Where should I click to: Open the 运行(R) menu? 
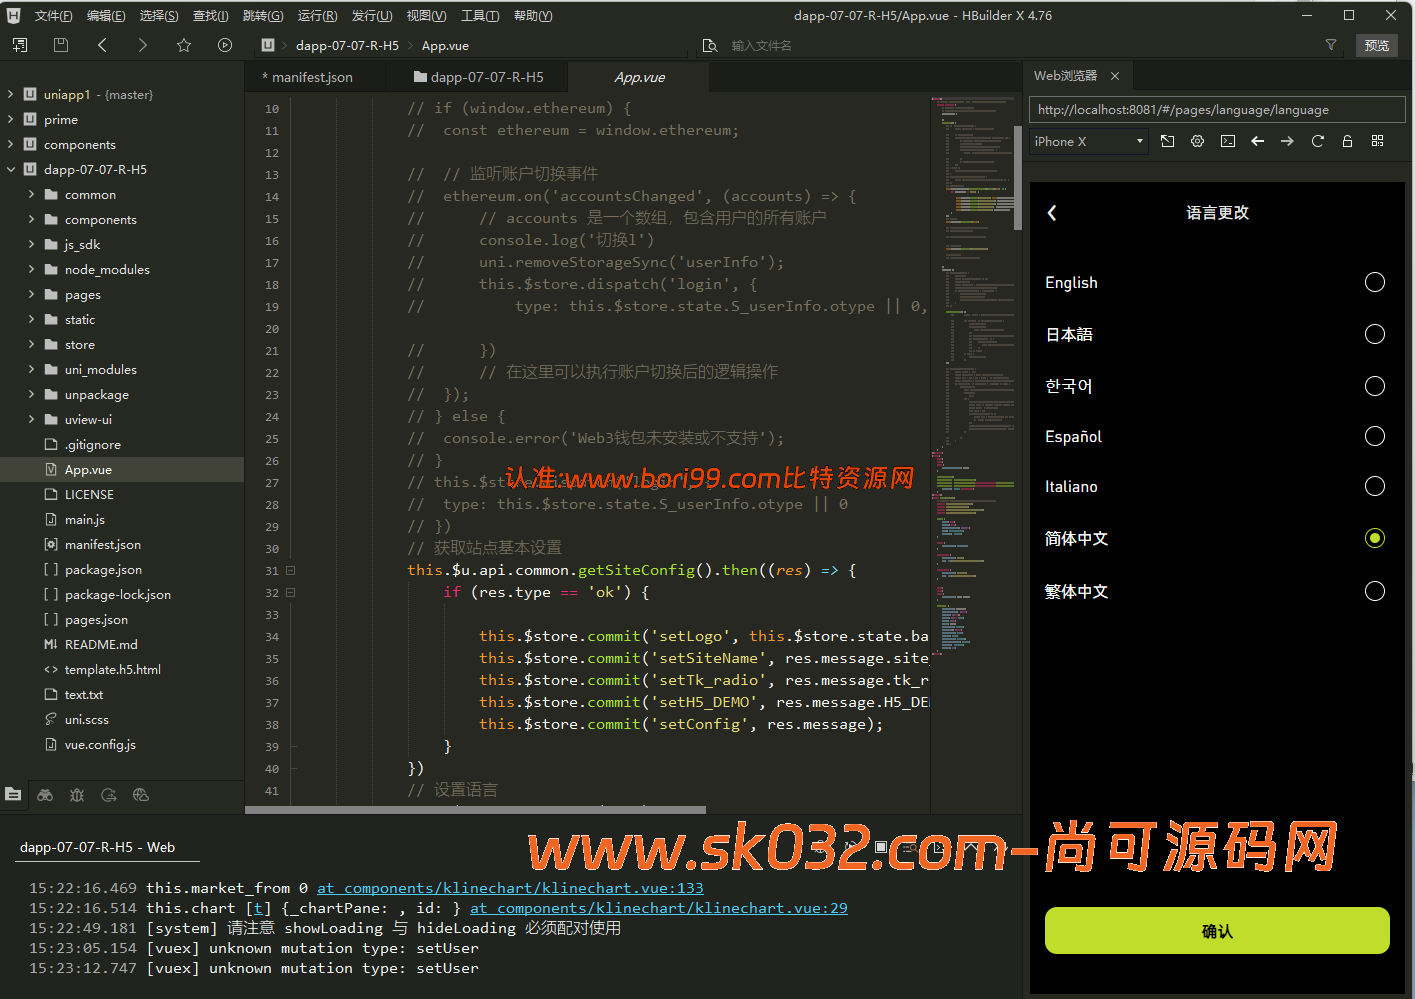(x=317, y=16)
